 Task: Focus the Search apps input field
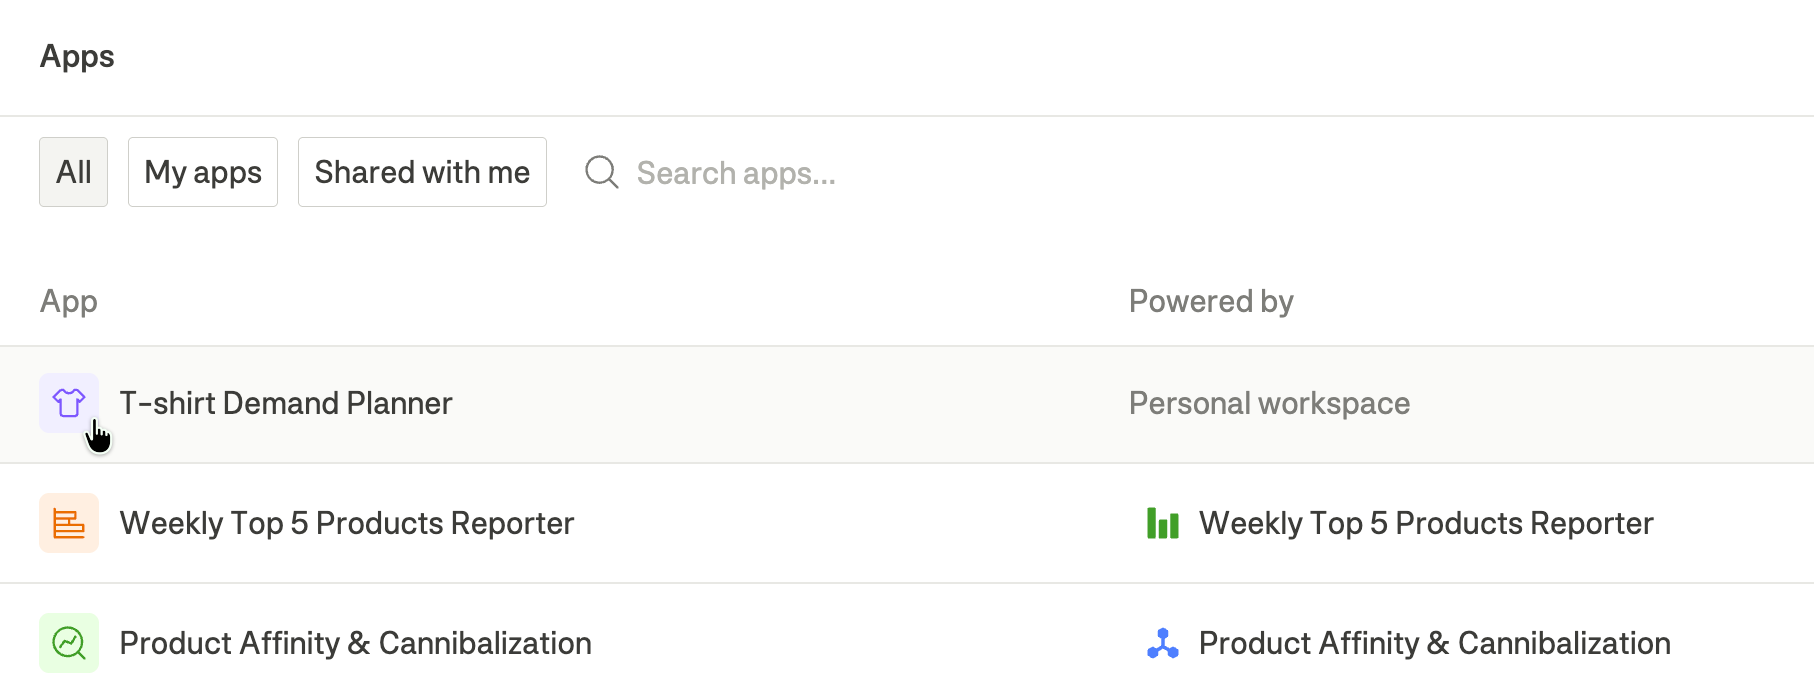tap(736, 173)
